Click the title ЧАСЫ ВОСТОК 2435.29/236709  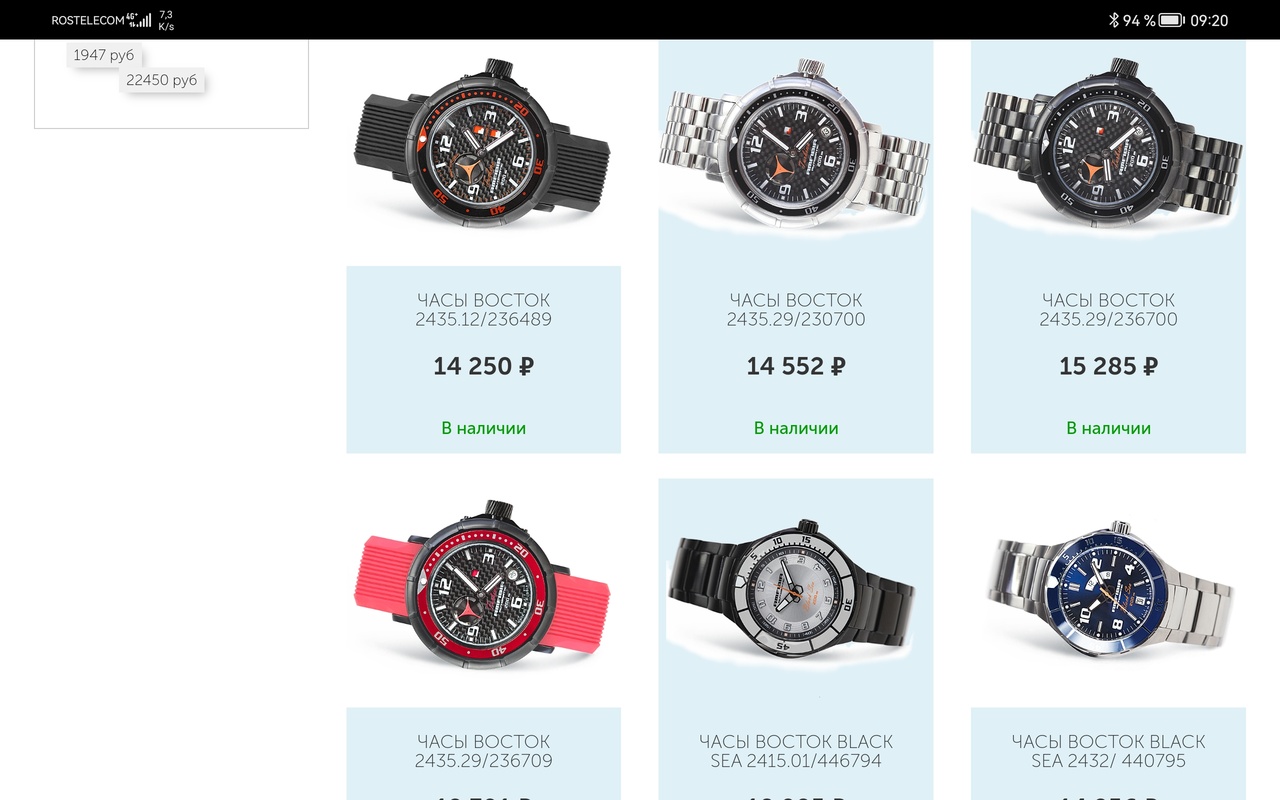[x=483, y=751]
